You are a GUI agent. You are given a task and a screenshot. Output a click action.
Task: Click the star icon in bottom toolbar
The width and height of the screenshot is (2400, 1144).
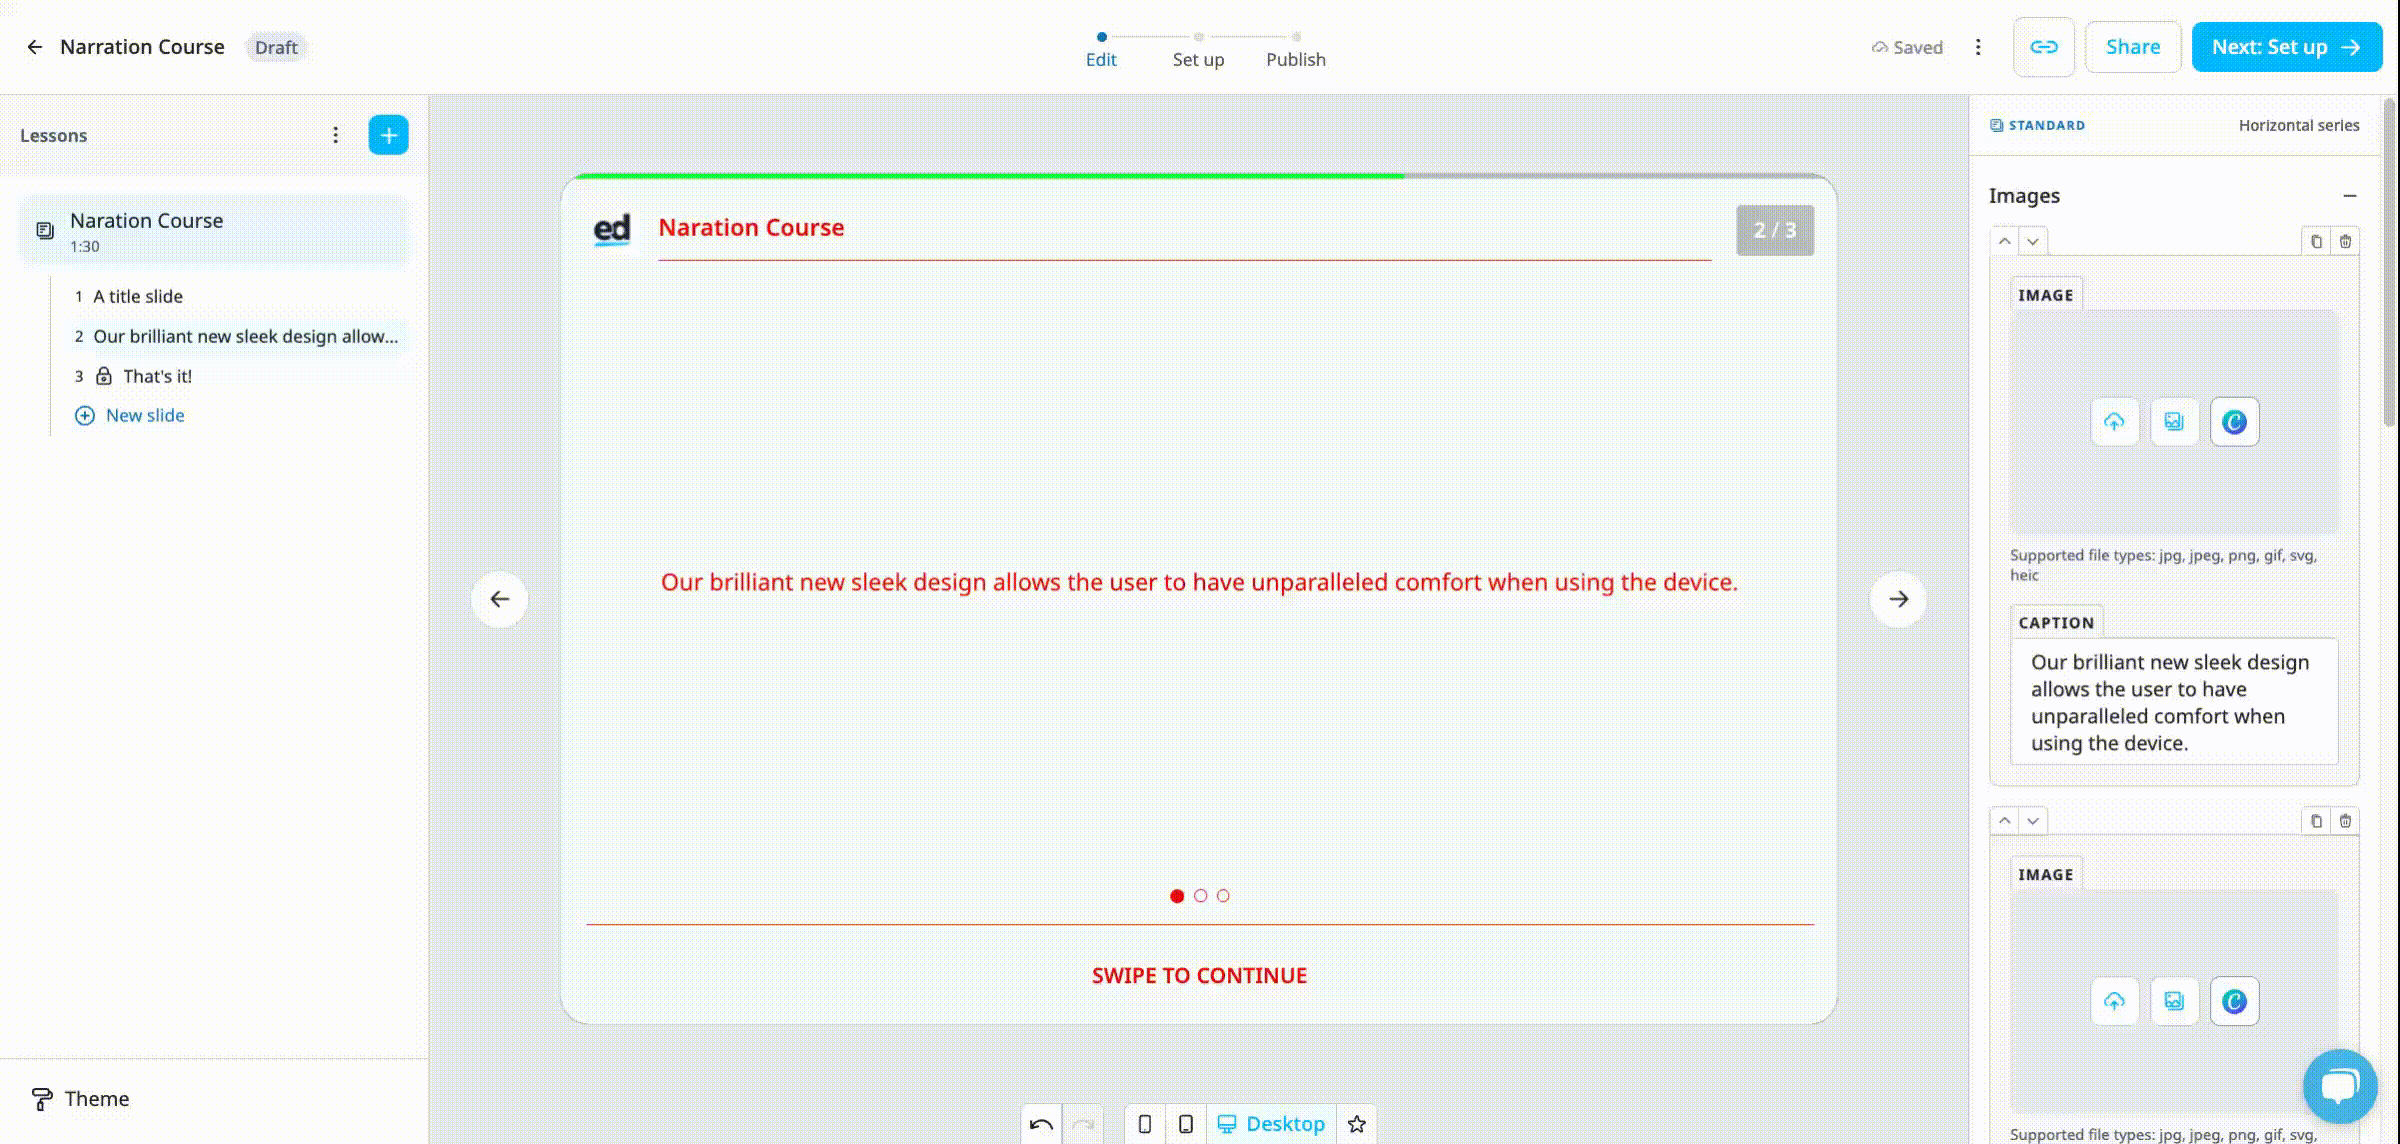click(x=1357, y=1124)
